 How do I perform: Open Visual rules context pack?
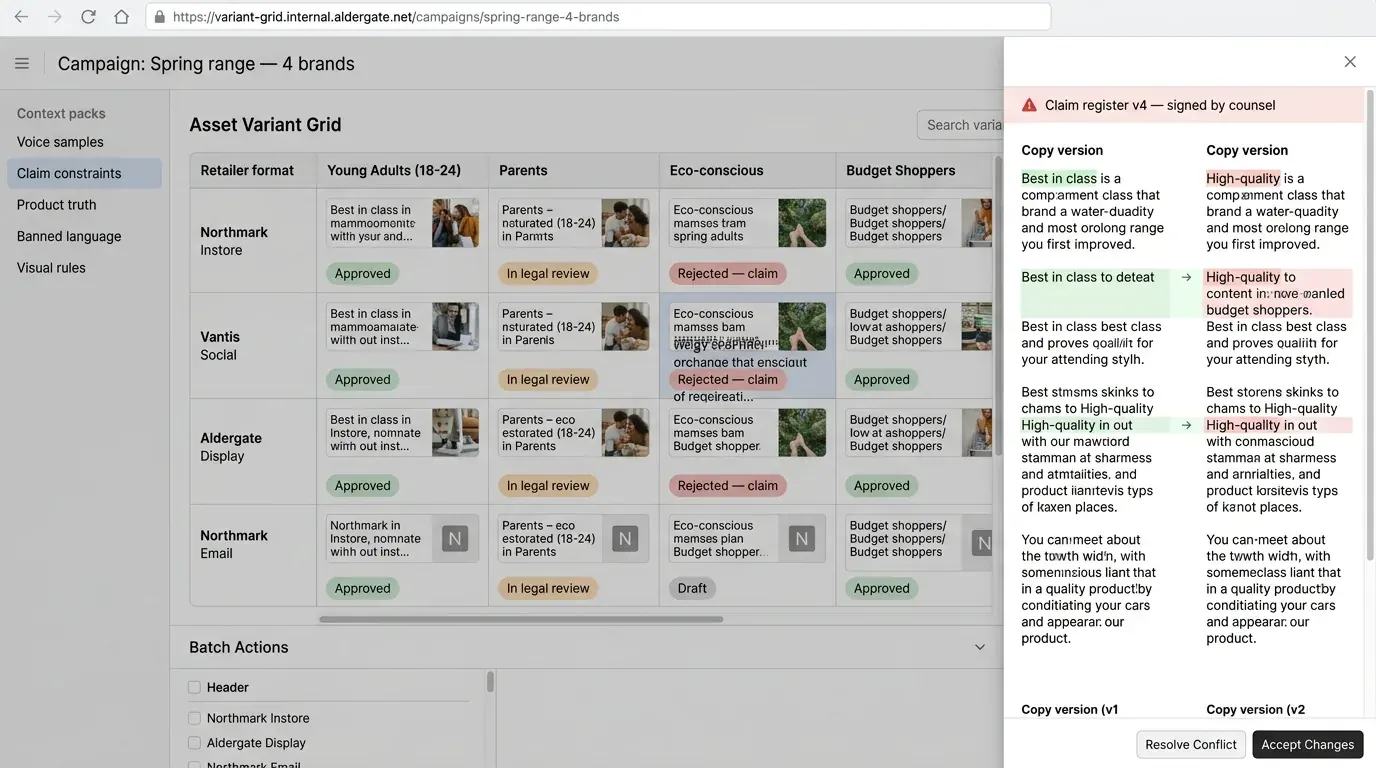point(51,268)
